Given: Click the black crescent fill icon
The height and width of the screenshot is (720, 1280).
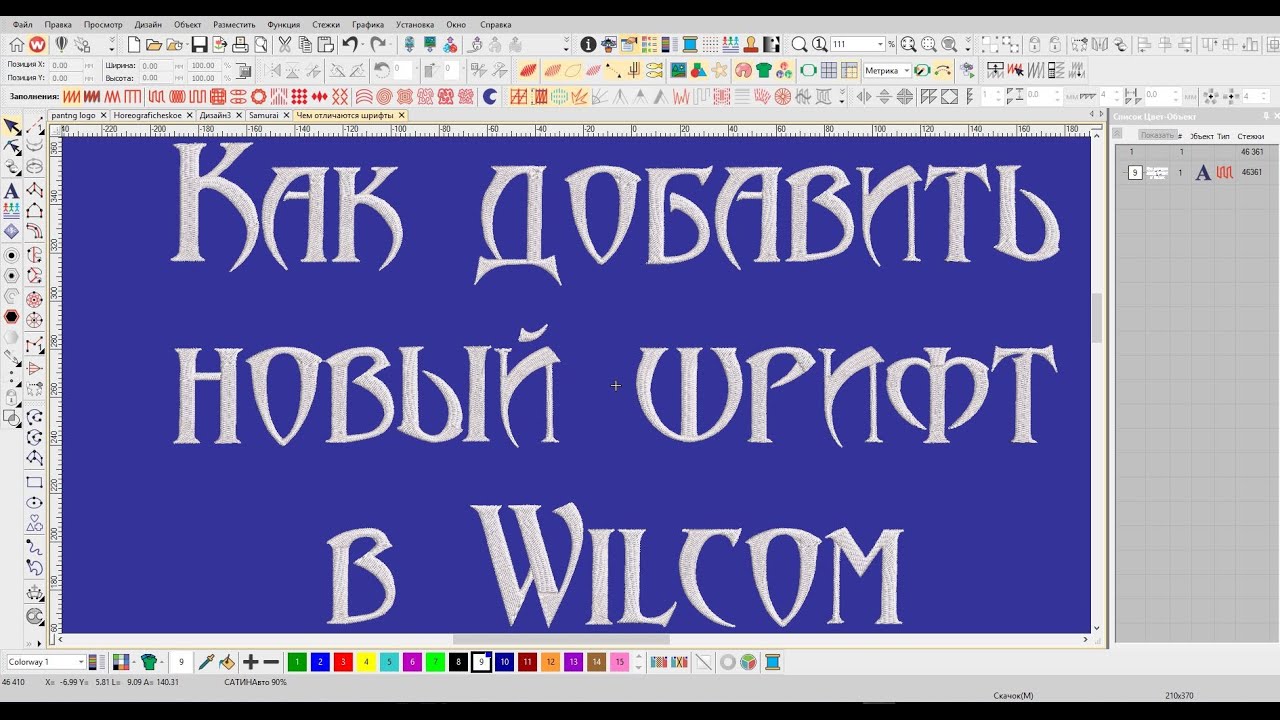Looking at the screenshot, I should [x=490, y=96].
